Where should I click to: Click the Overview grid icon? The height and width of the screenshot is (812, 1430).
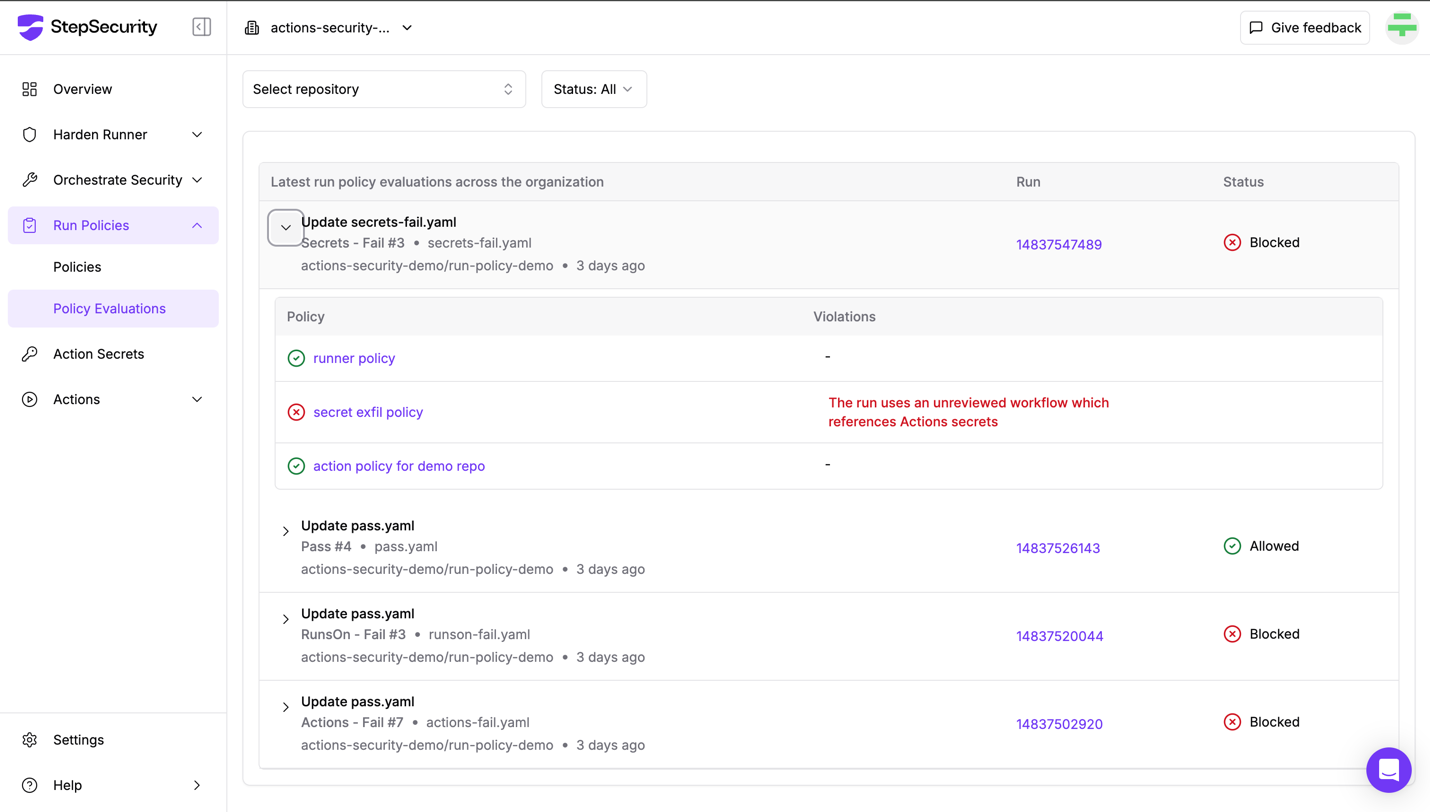(x=30, y=89)
